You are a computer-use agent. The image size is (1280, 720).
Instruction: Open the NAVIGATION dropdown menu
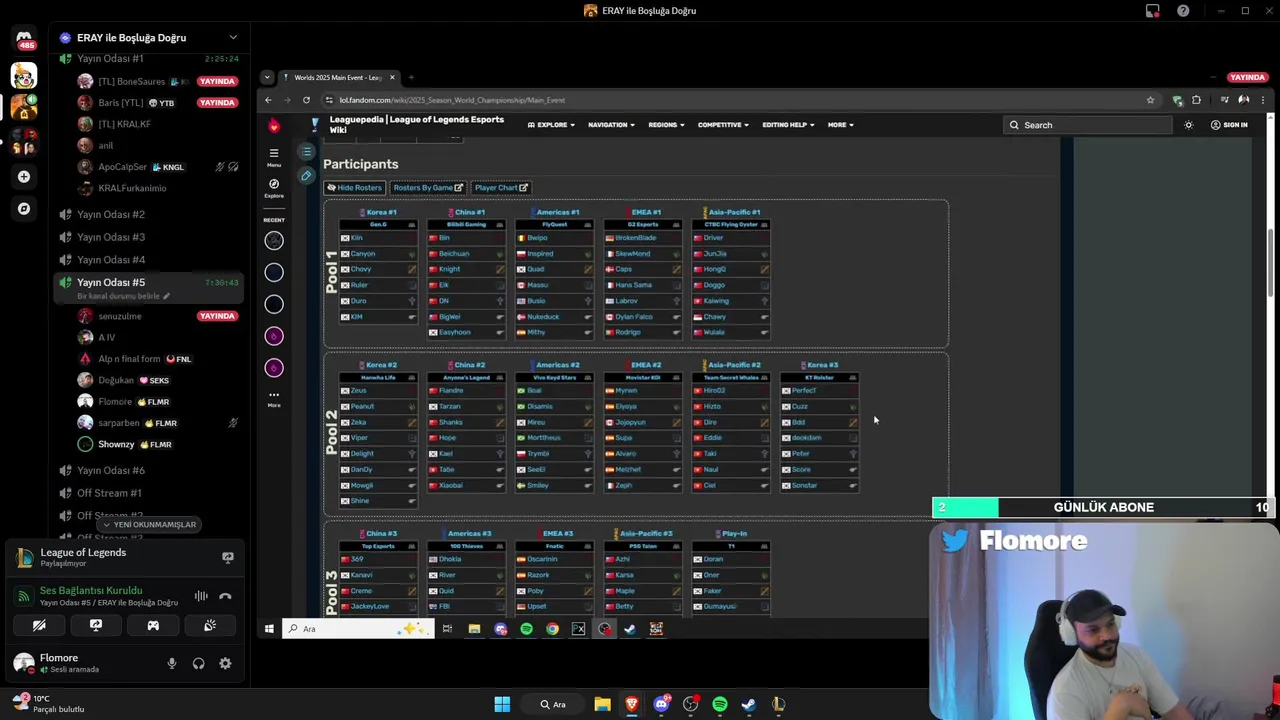pyautogui.click(x=611, y=125)
